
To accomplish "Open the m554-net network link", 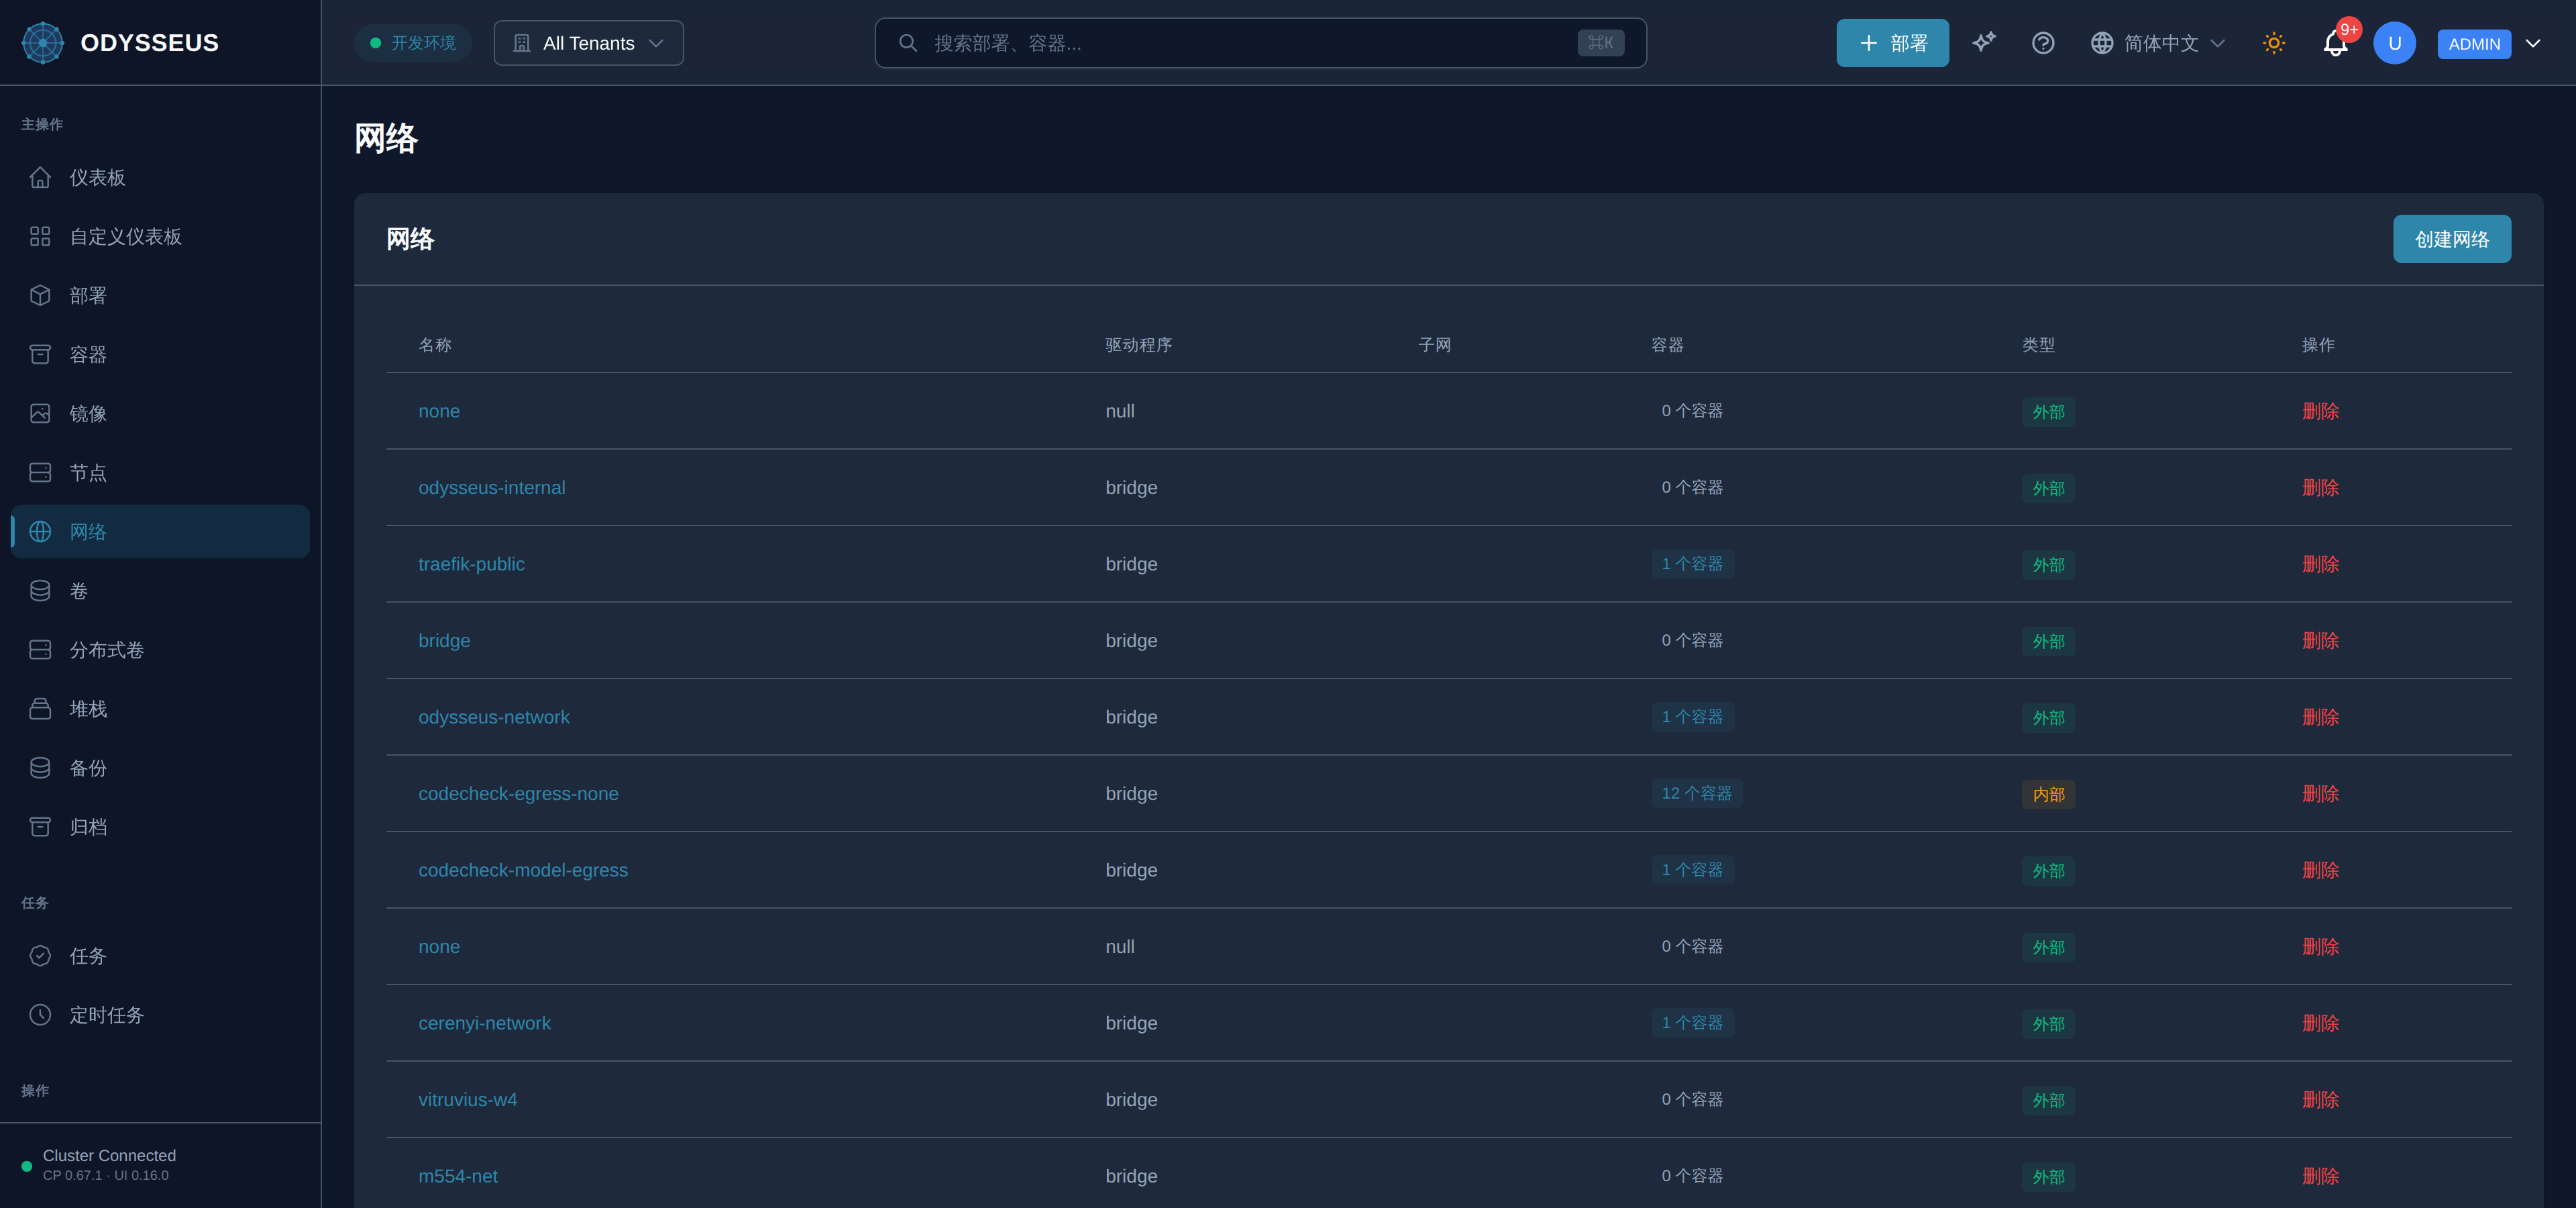I will click(457, 1176).
